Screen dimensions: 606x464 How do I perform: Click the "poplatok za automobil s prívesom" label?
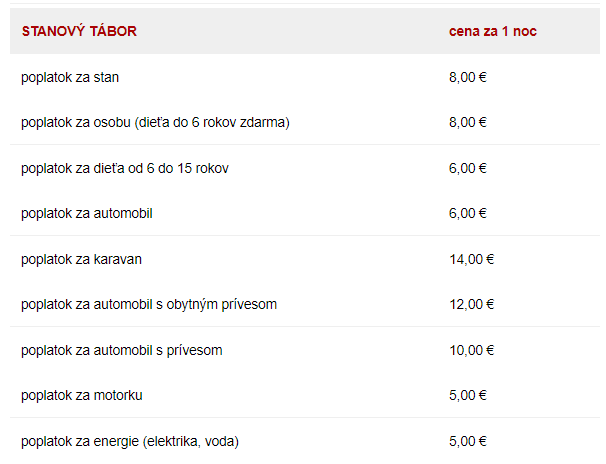121,350
